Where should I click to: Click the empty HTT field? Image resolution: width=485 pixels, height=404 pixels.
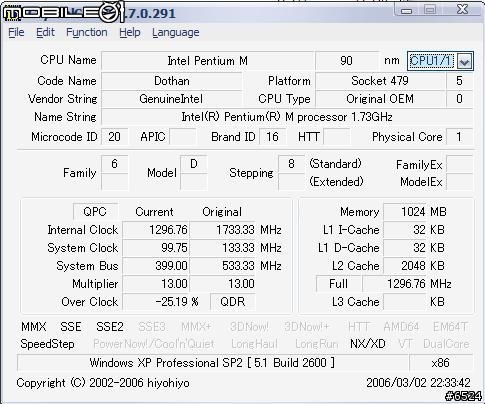(337, 137)
